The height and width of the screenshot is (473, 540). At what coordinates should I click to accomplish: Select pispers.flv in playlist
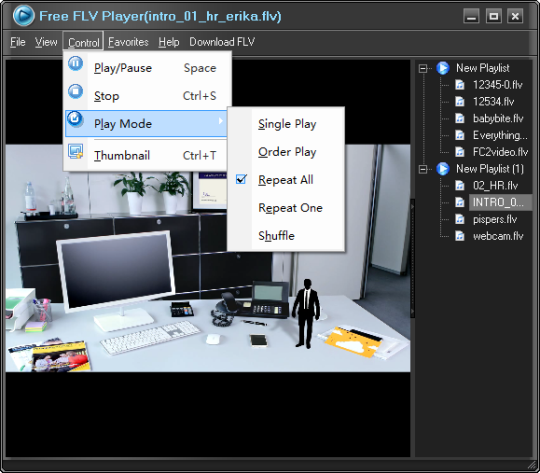495,219
